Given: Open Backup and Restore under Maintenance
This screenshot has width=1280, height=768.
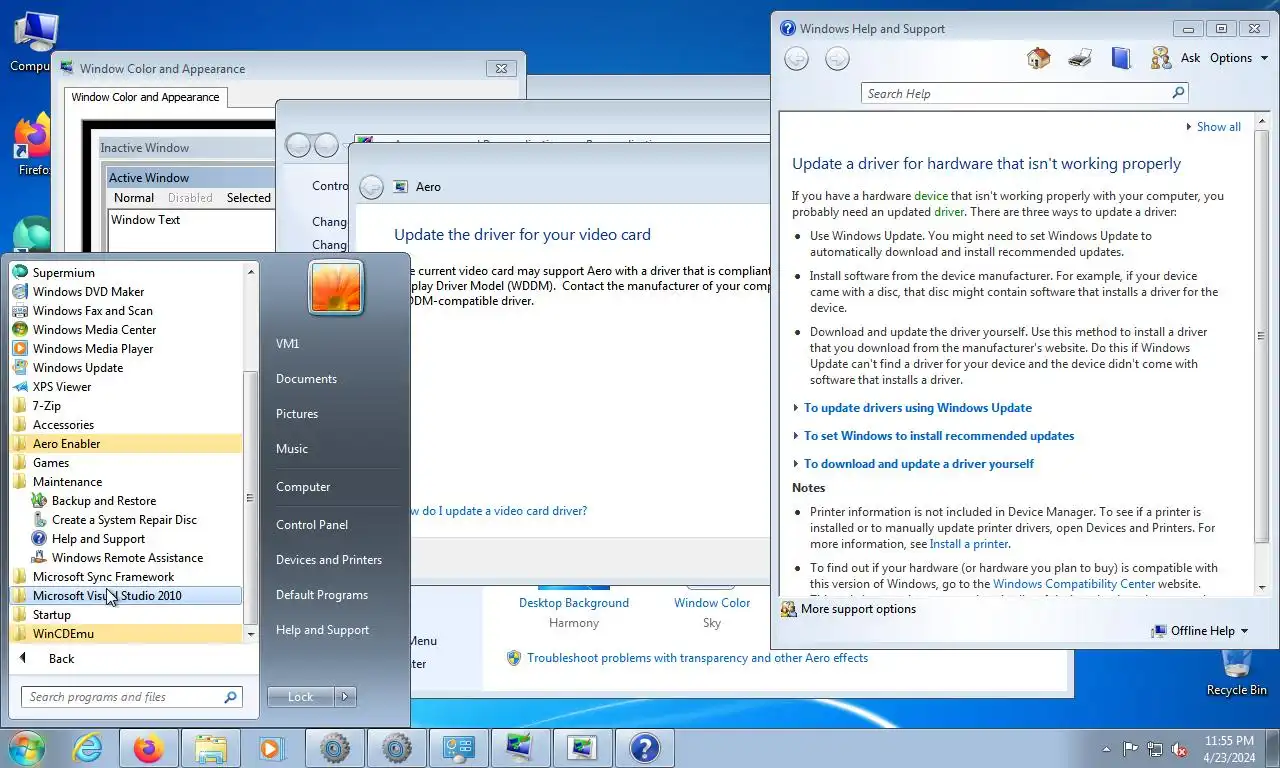Looking at the screenshot, I should (x=103, y=500).
